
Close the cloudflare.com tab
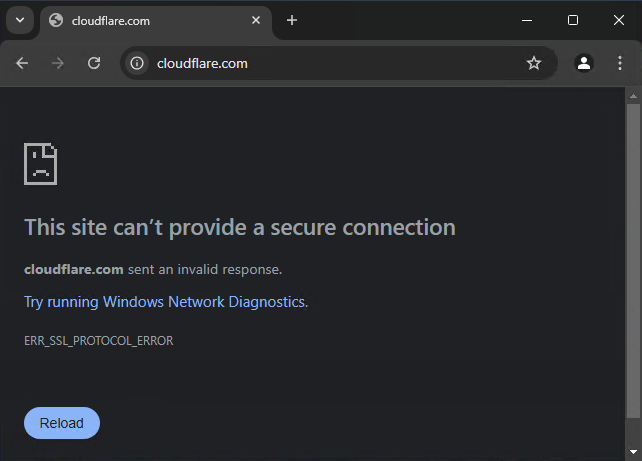257,20
